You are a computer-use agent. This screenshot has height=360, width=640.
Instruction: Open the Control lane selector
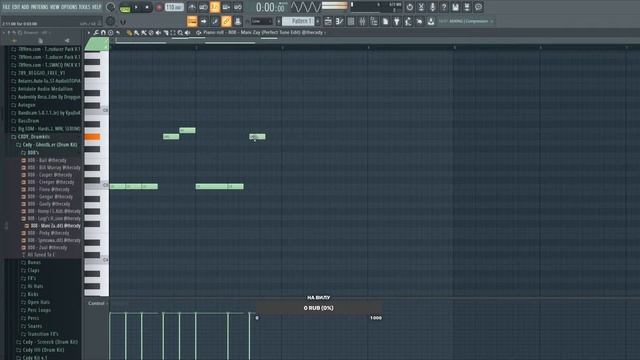point(98,303)
